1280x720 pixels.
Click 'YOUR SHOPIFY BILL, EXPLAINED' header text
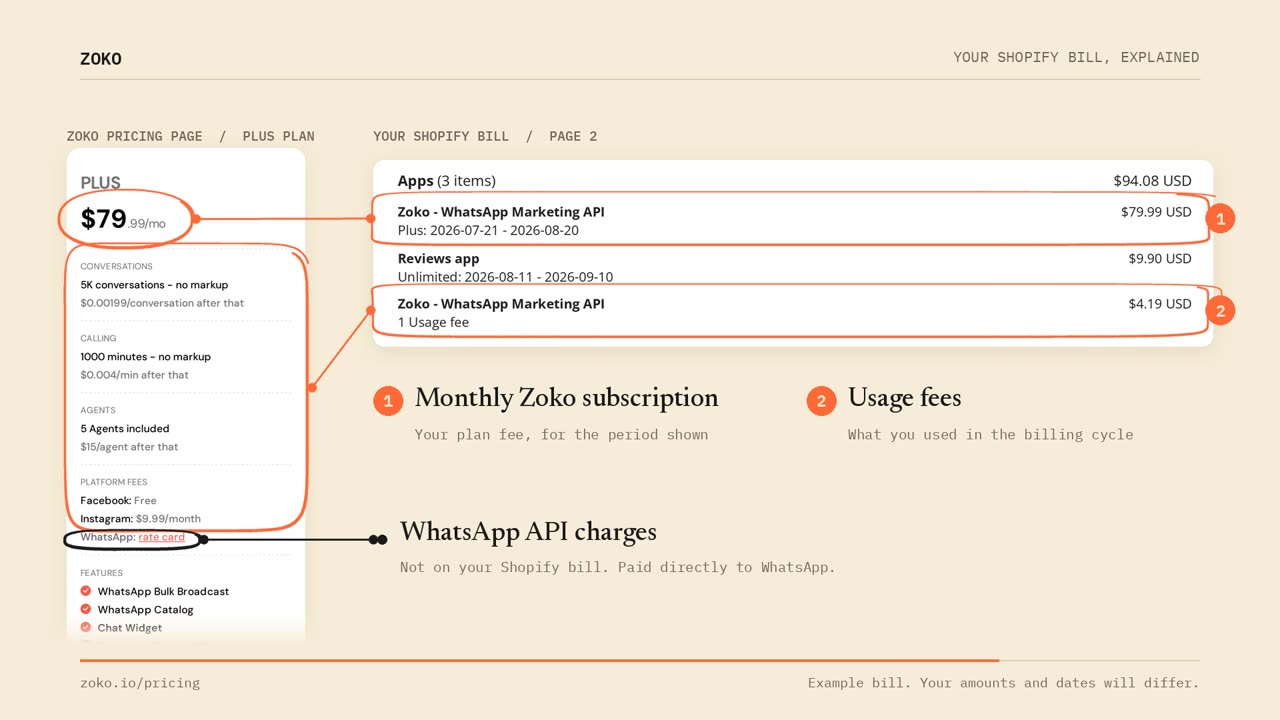click(1076, 57)
